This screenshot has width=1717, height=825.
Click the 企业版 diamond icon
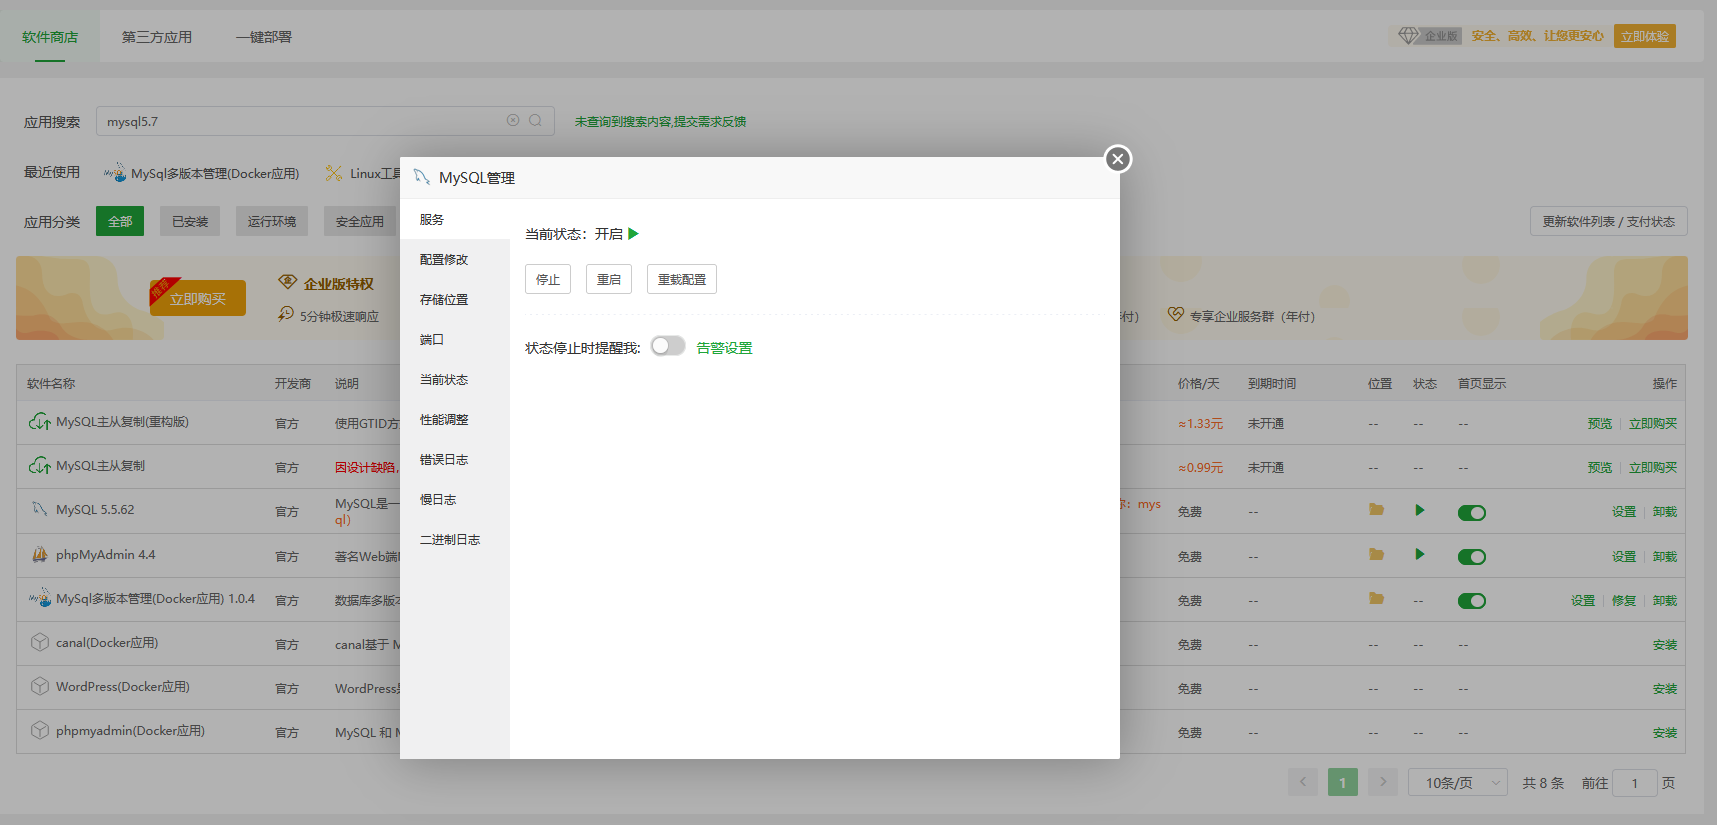tap(1409, 36)
